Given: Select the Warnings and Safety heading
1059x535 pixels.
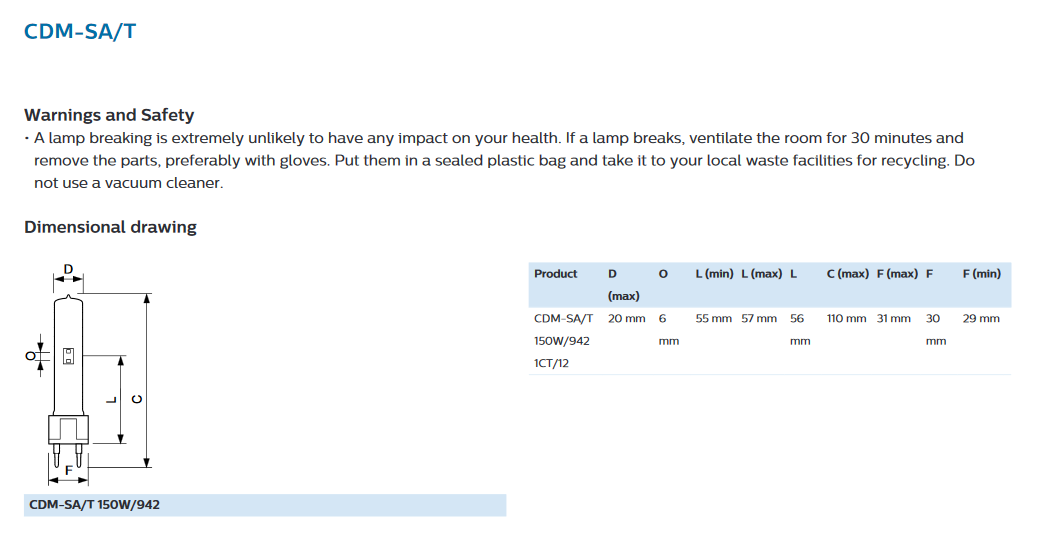Looking at the screenshot, I should (x=109, y=115).
